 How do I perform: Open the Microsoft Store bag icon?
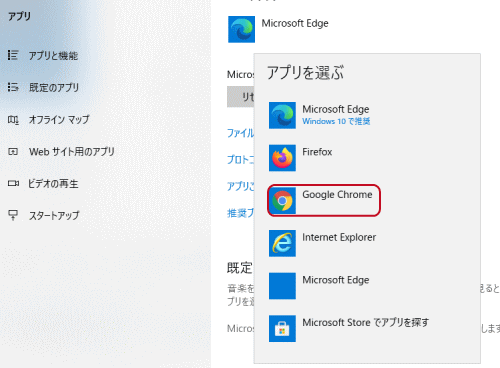click(x=282, y=329)
